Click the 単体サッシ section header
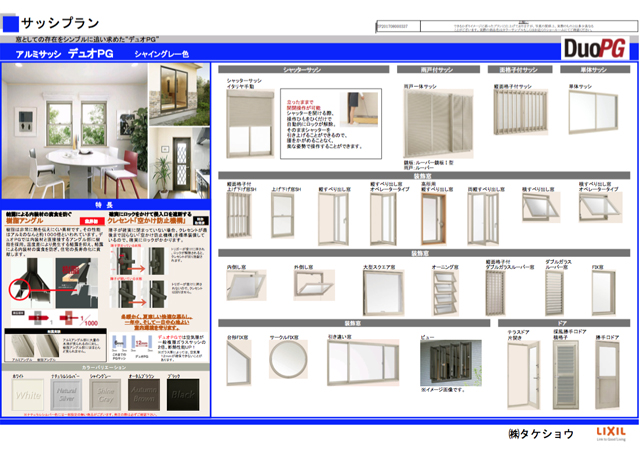This screenshot has width=640, height=466. (595, 69)
